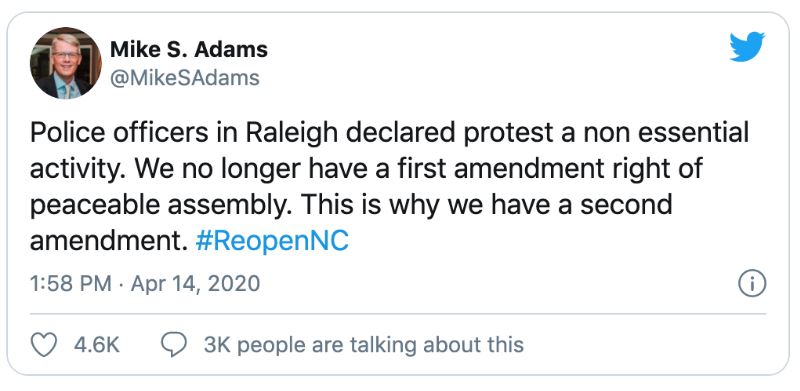
Task: Click the 1:58 PM timestamp
Action: (70, 283)
